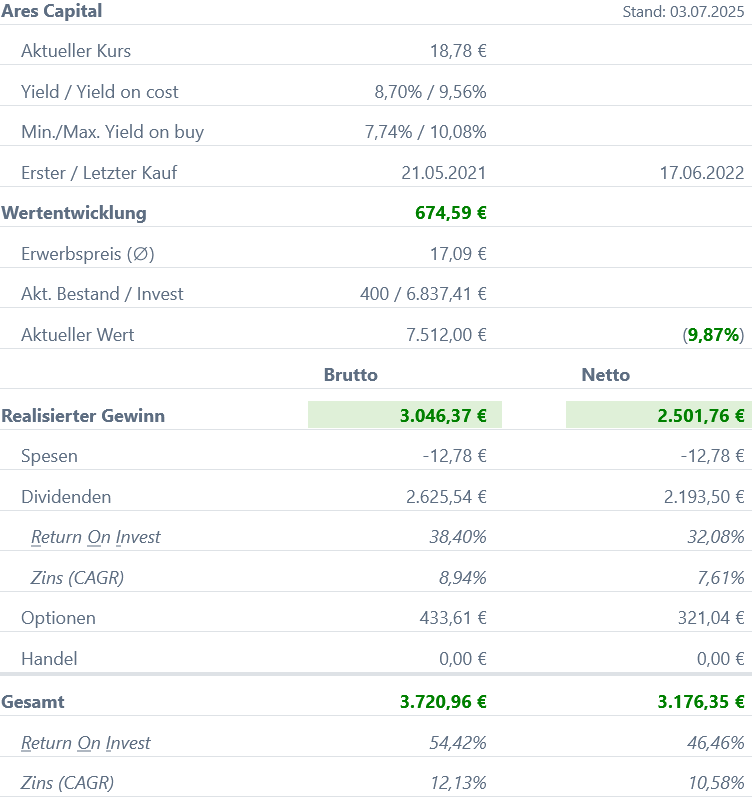Image resolution: width=752 pixels, height=797 pixels.
Task: Select the net total CAGR 10,58%
Action: click(x=716, y=783)
